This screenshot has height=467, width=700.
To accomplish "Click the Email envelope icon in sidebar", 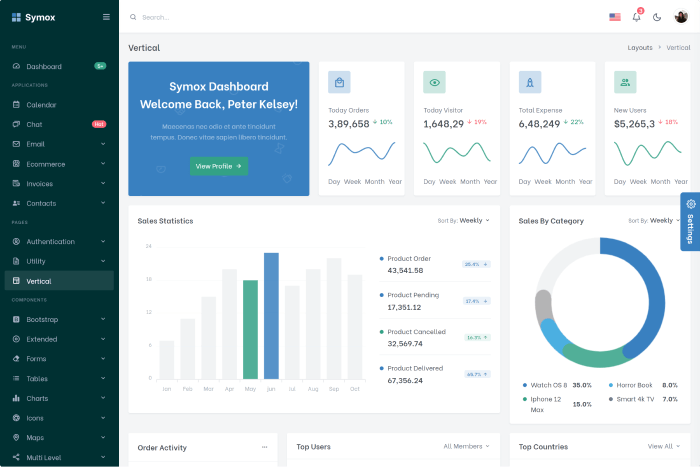I will pos(16,144).
